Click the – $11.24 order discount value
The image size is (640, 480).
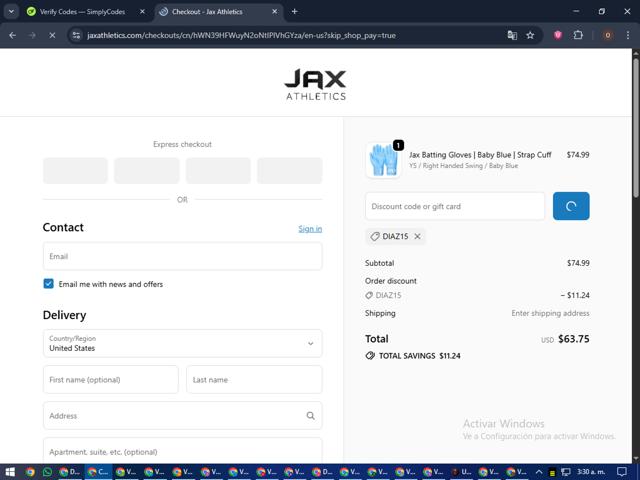[x=575, y=295]
